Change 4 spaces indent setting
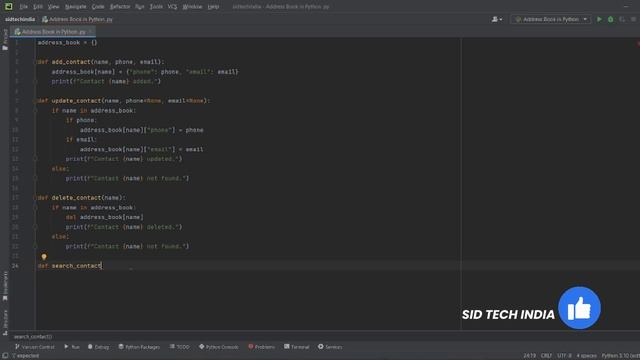The image size is (640, 360). 587,356
